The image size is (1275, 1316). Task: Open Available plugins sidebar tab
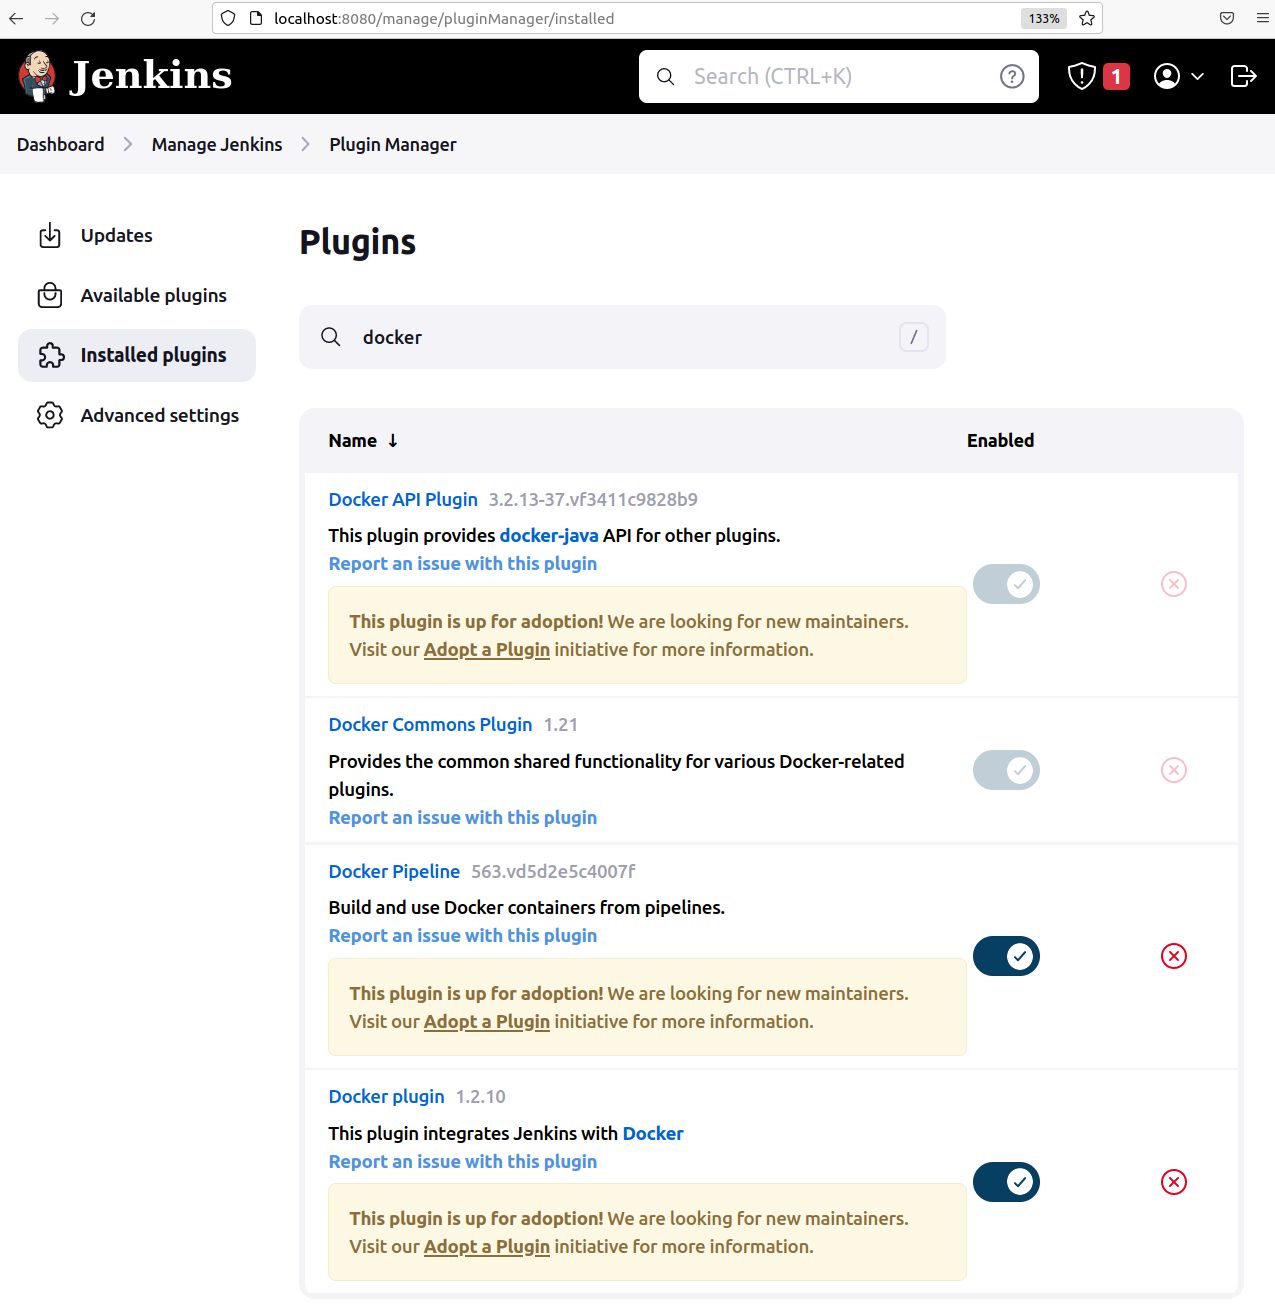coord(137,296)
